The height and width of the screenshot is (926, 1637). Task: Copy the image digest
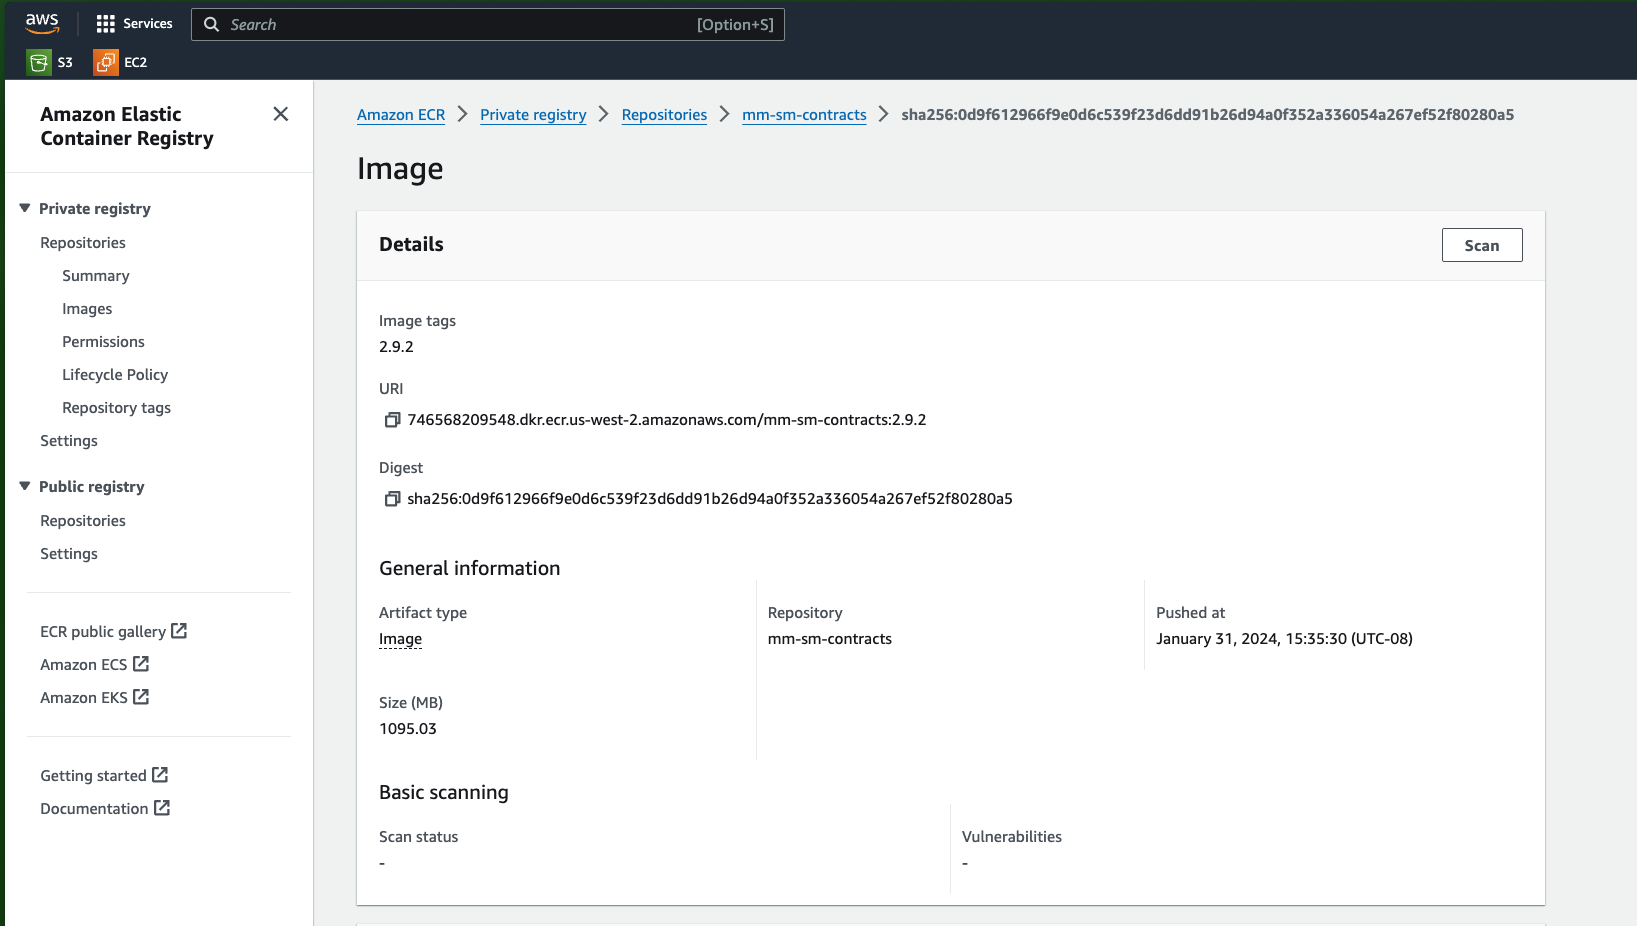click(392, 499)
